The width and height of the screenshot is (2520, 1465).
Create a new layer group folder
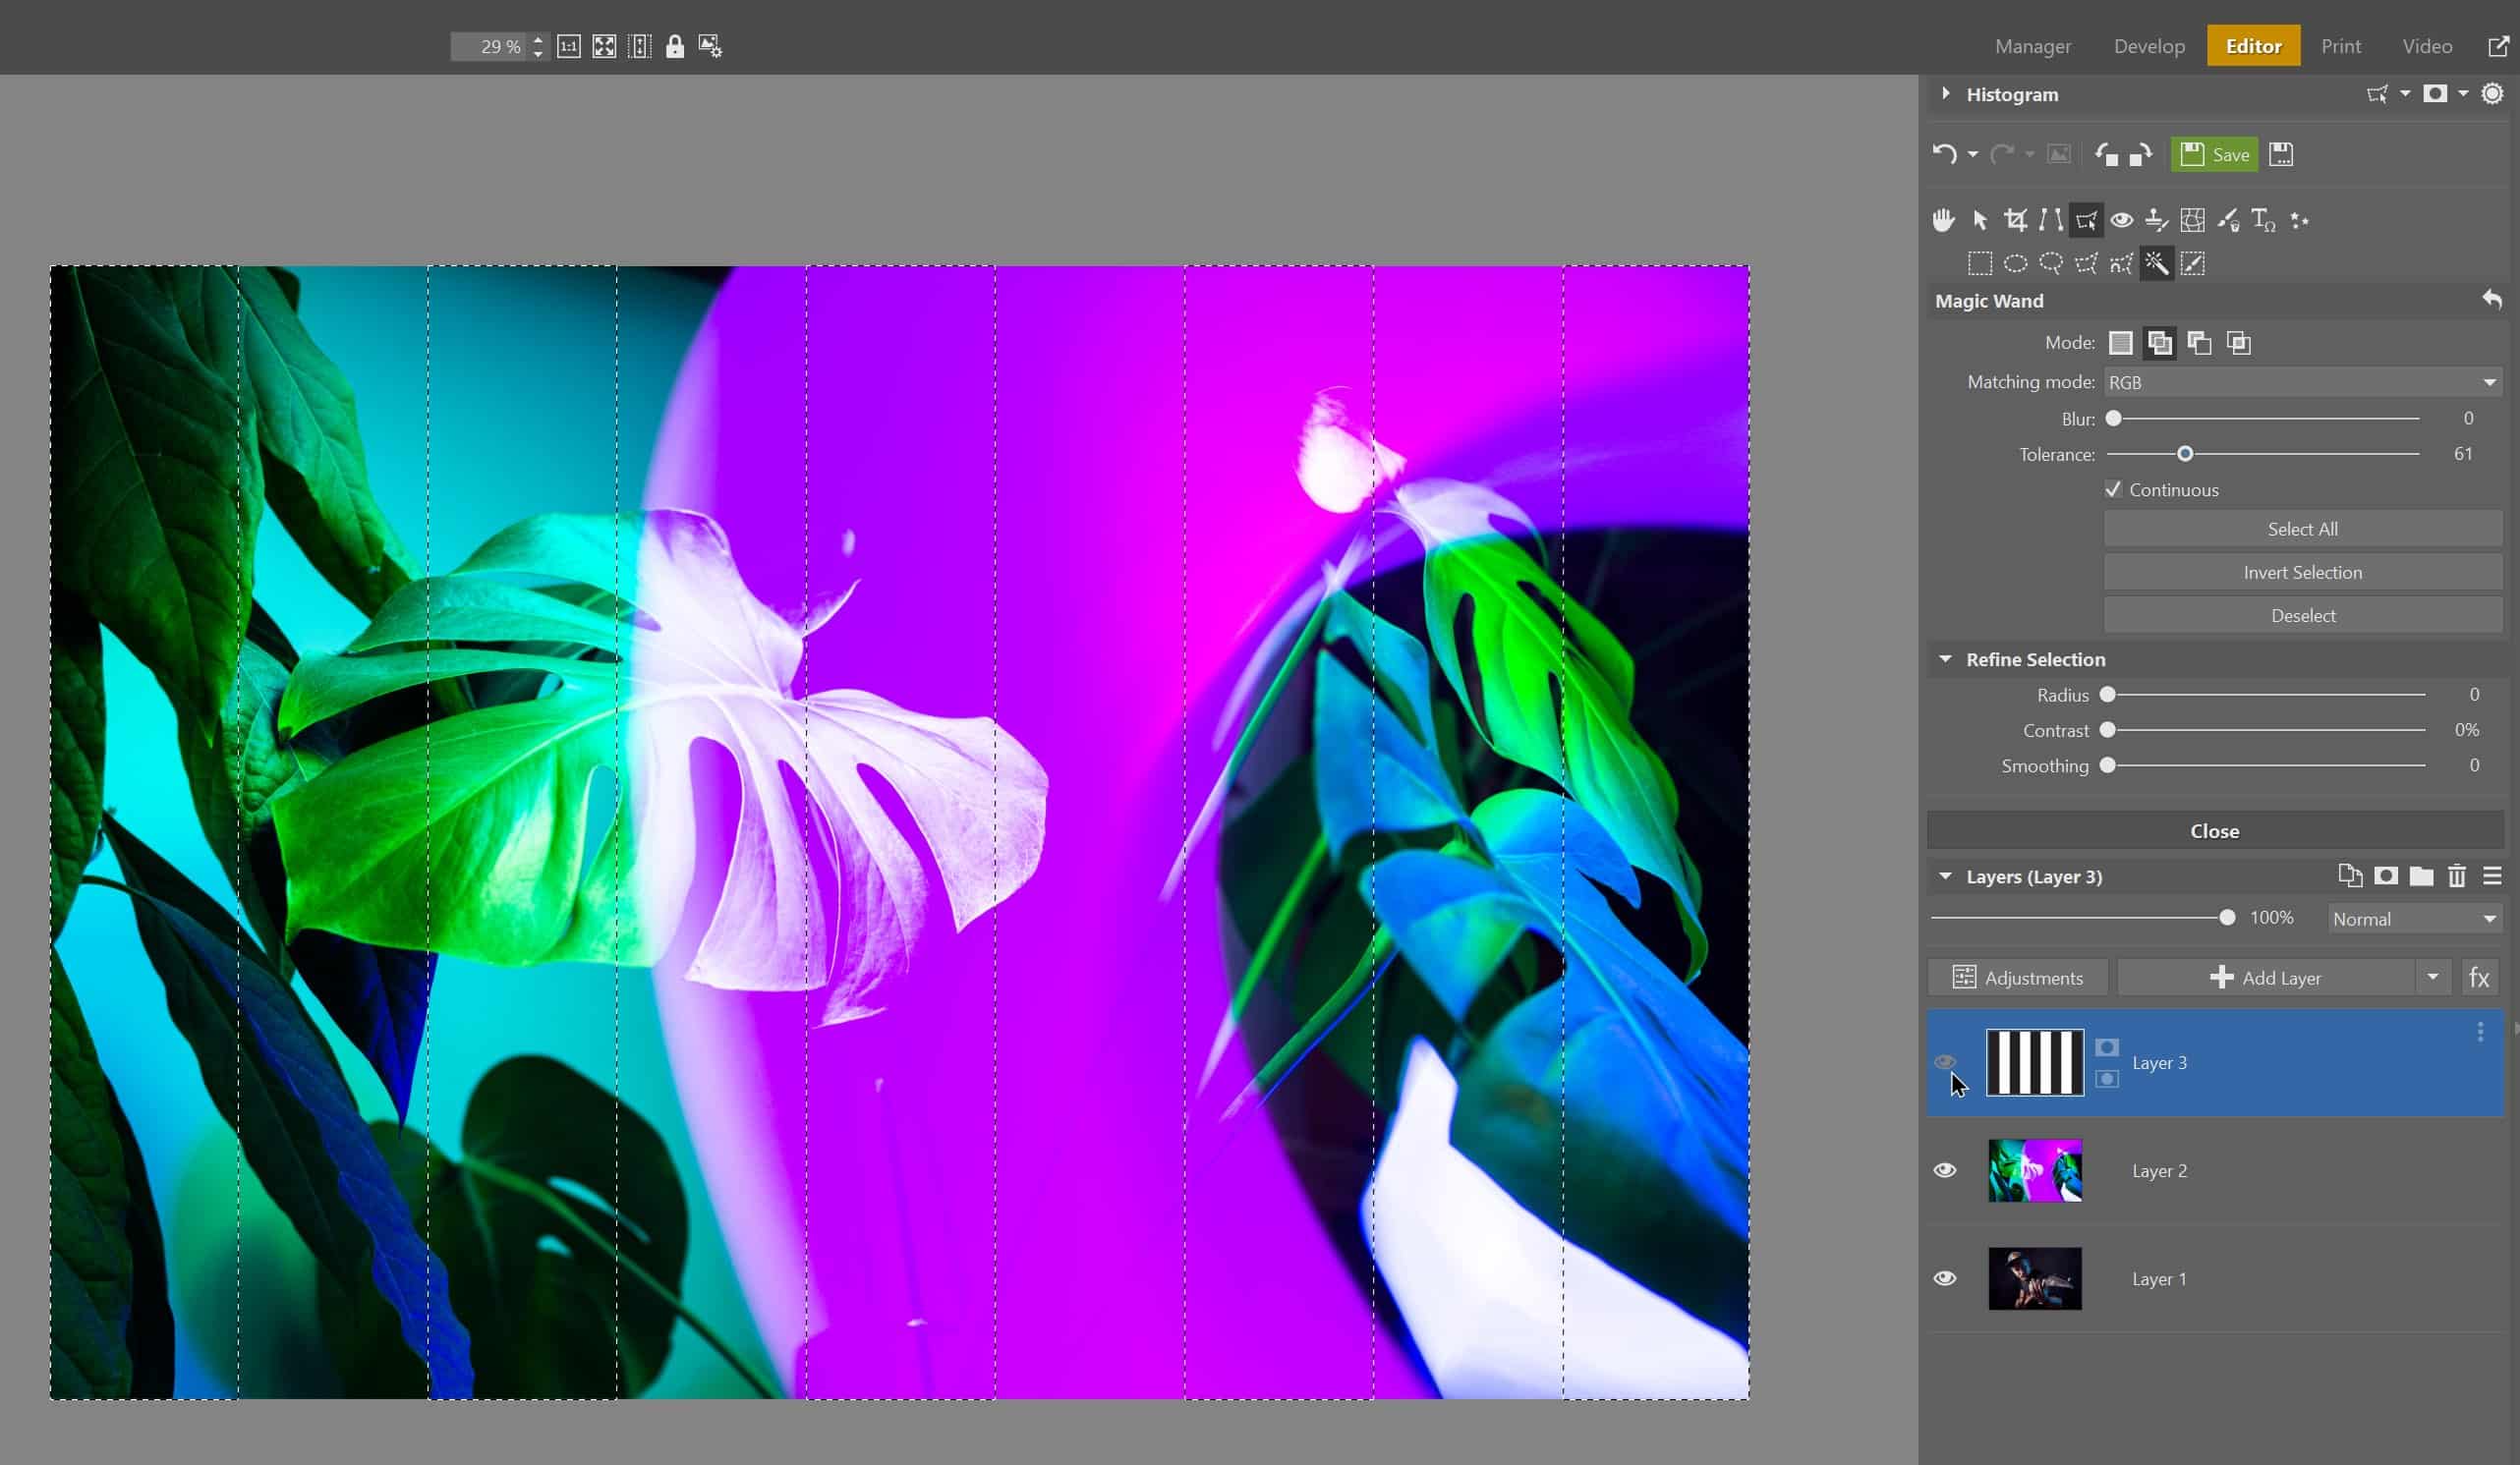[2421, 876]
